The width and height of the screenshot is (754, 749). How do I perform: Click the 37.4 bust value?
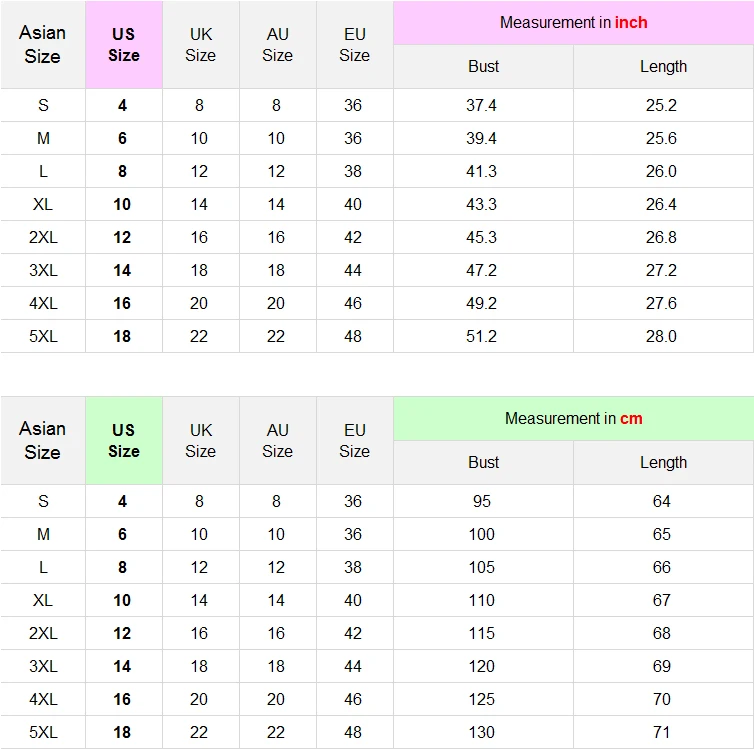(x=482, y=105)
